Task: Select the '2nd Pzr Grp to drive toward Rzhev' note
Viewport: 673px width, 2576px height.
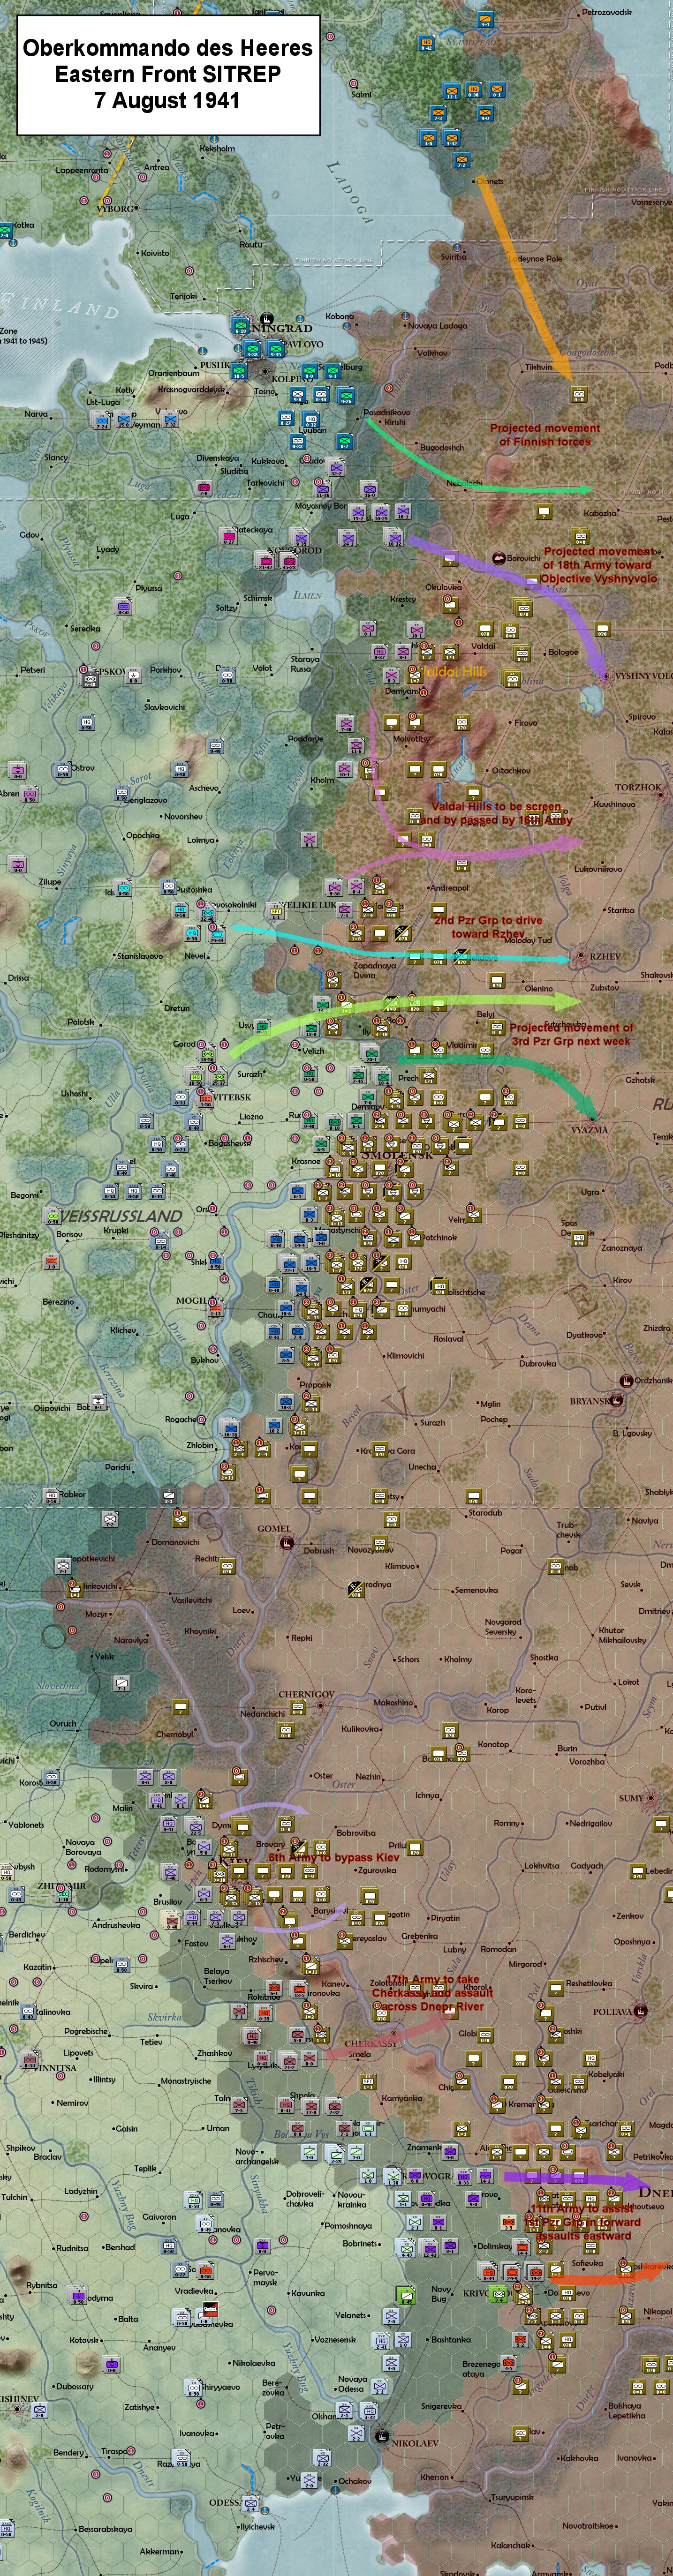Action: click(x=488, y=926)
